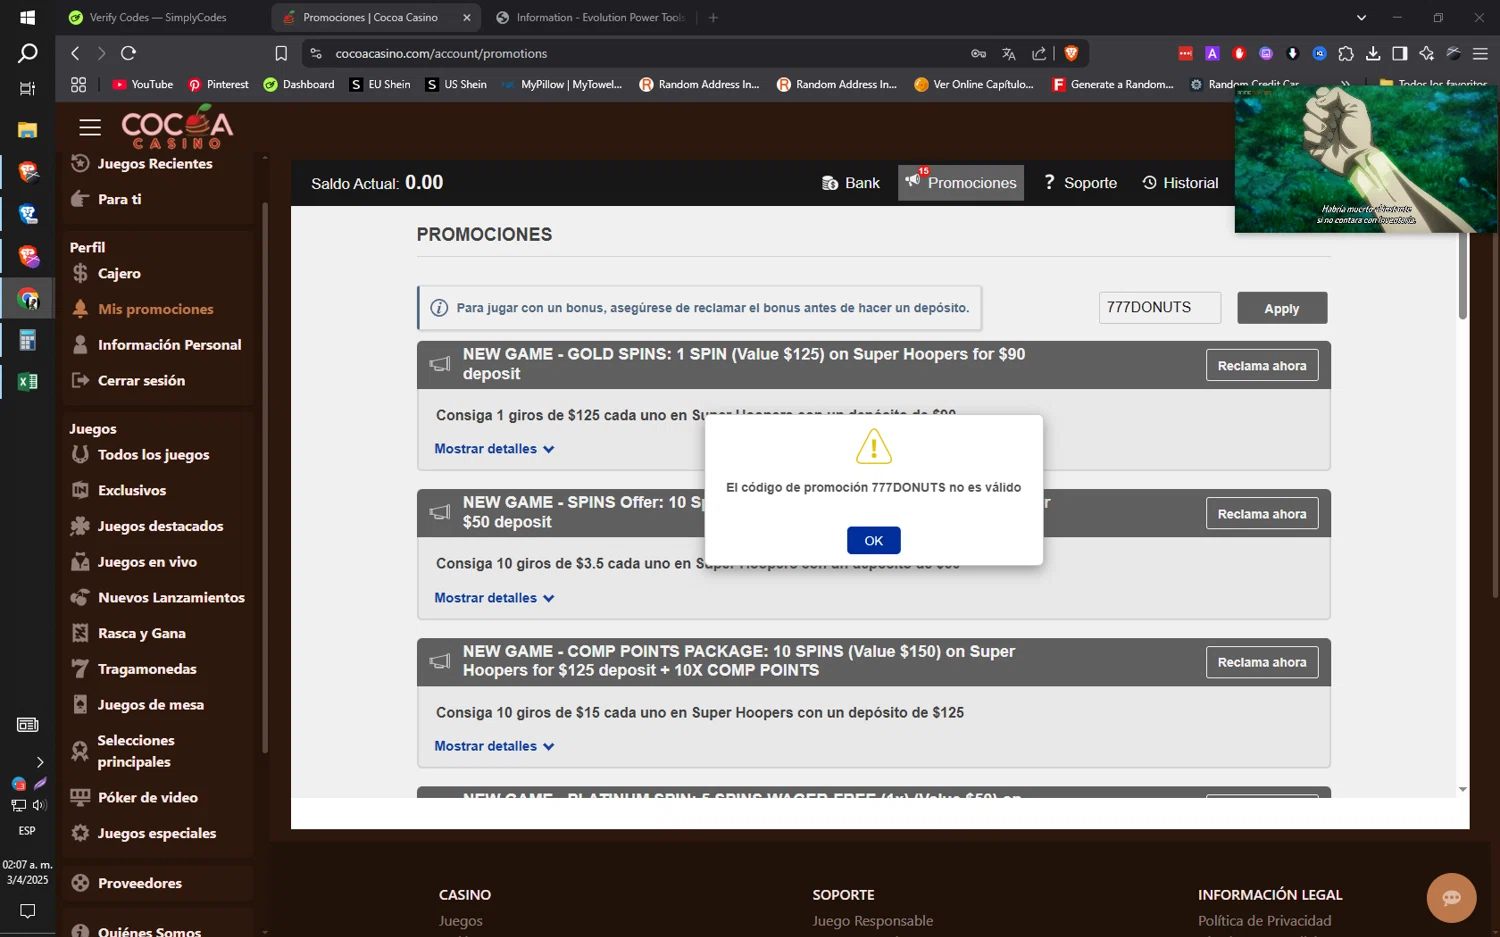Close the Cocoa Casino tab

tap(466, 18)
